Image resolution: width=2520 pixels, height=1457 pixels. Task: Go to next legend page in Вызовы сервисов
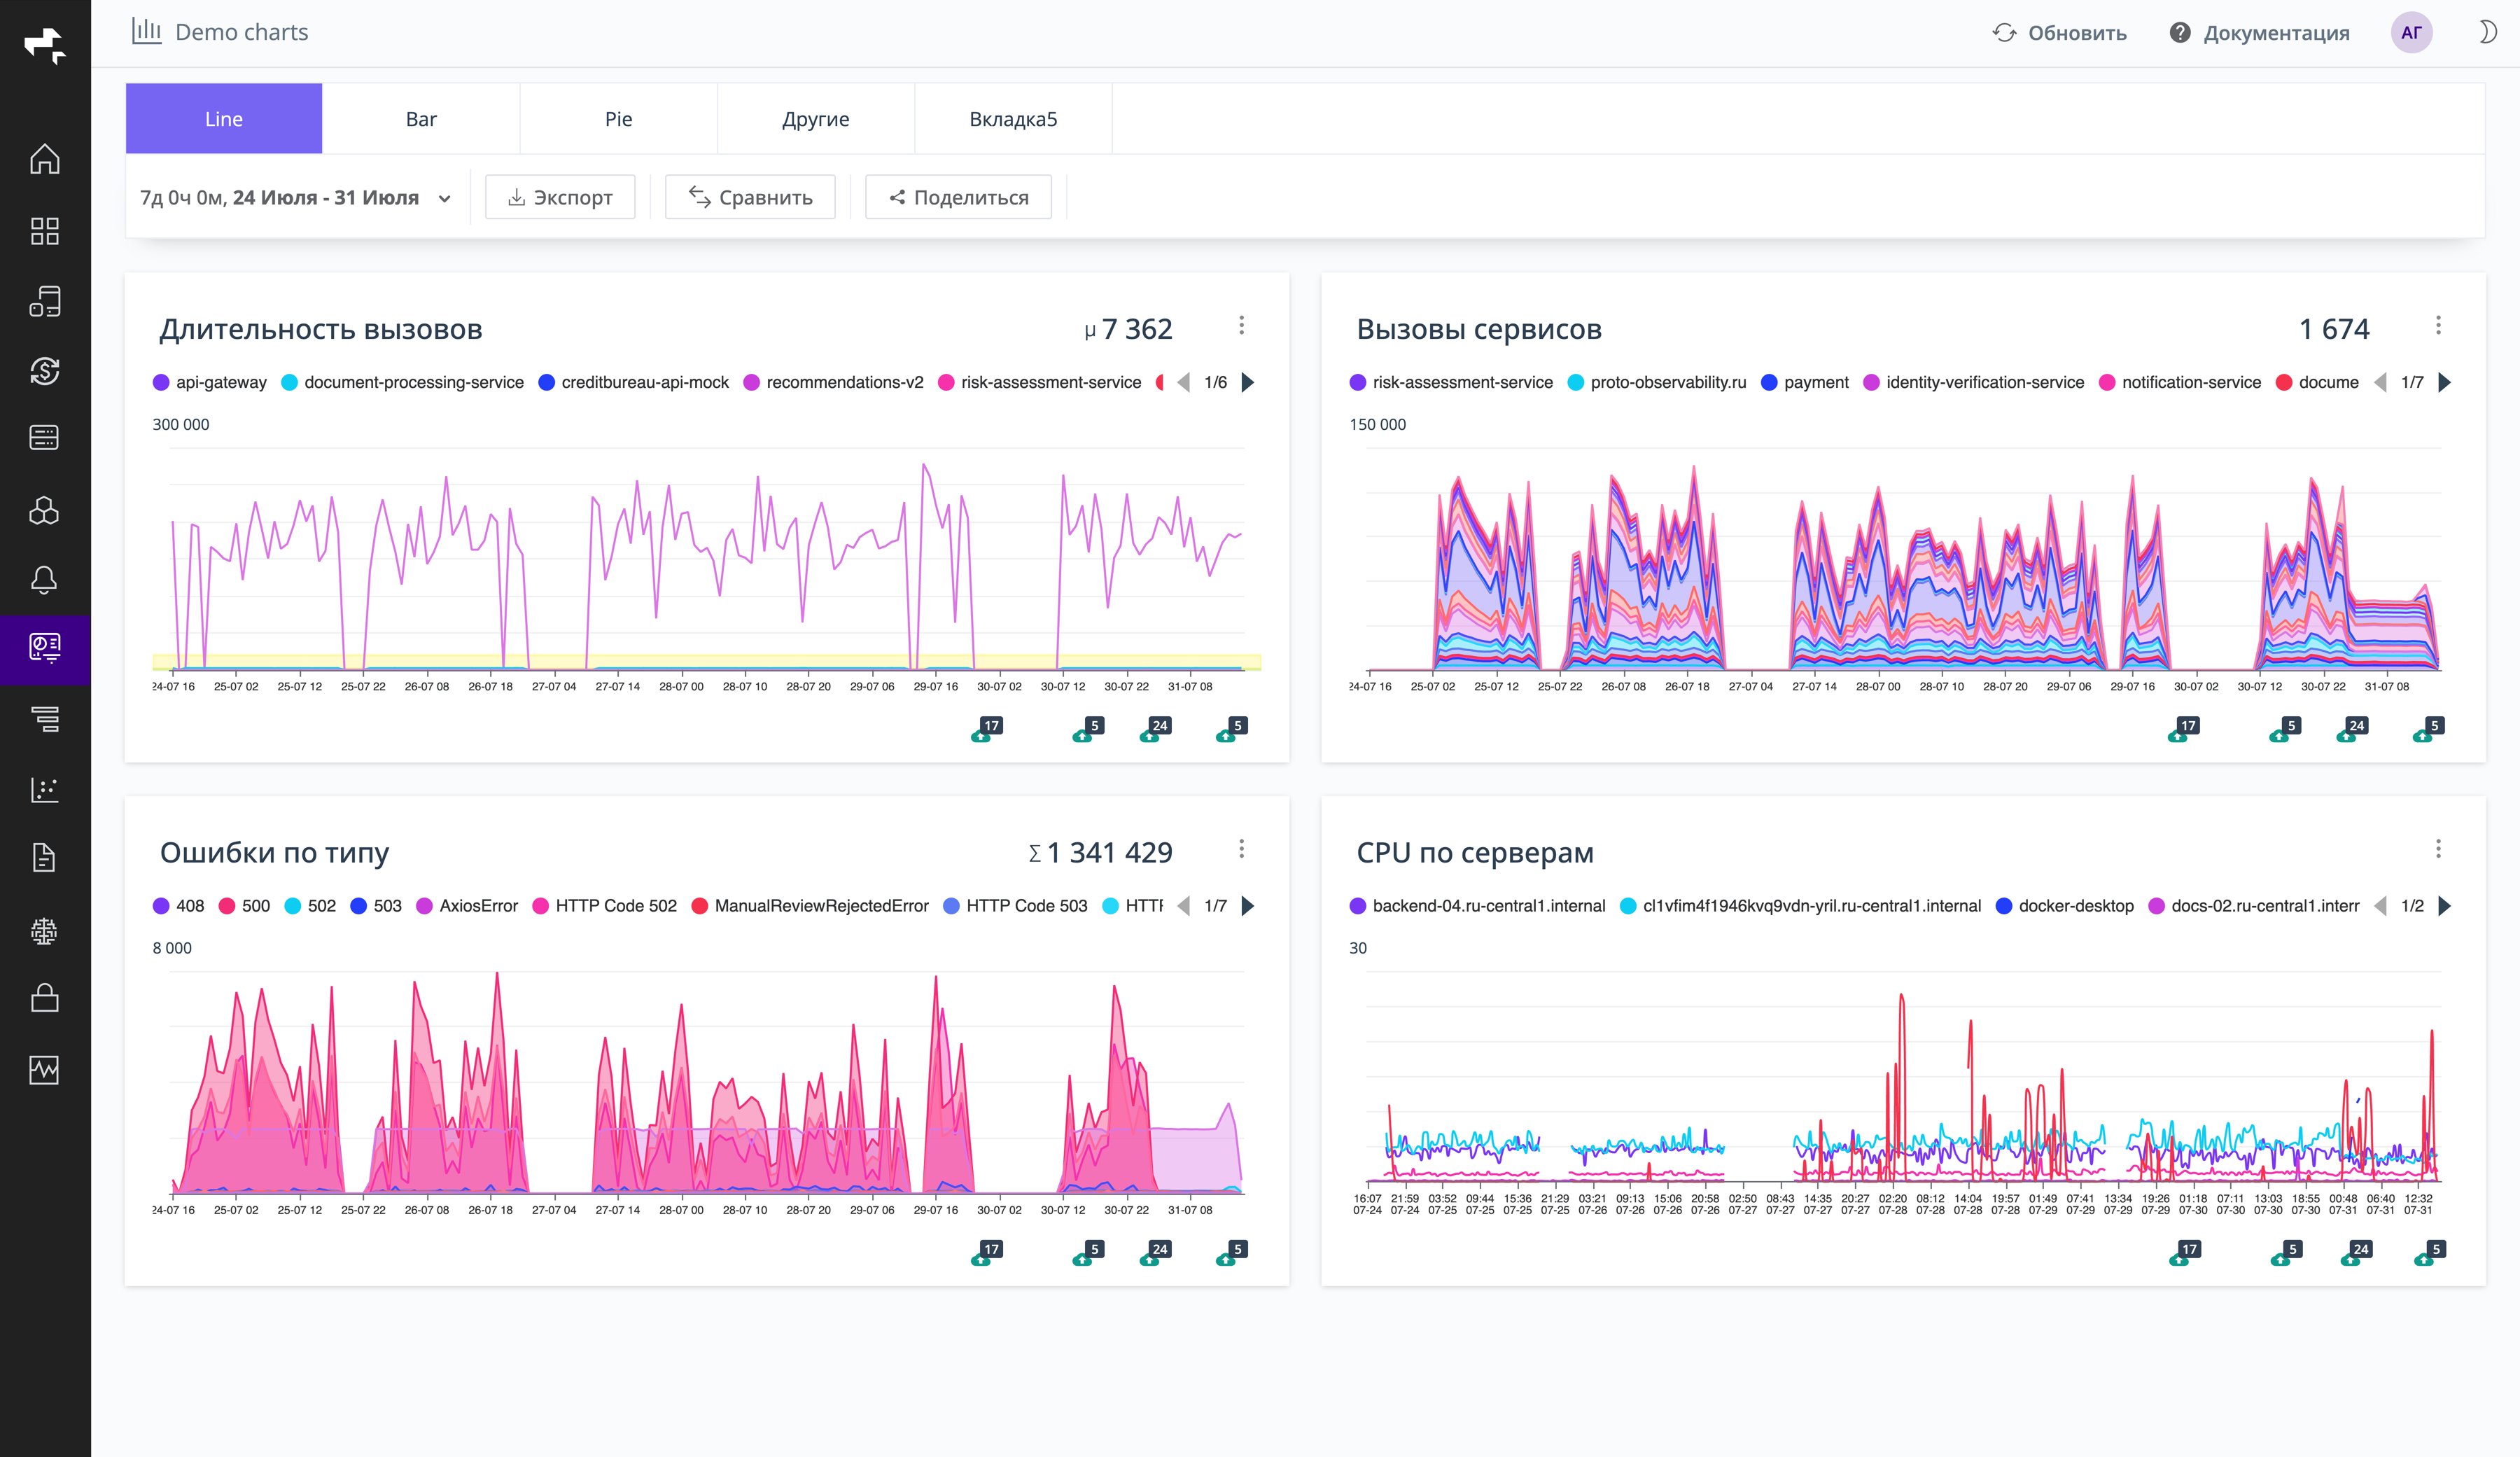pos(2445,382)
